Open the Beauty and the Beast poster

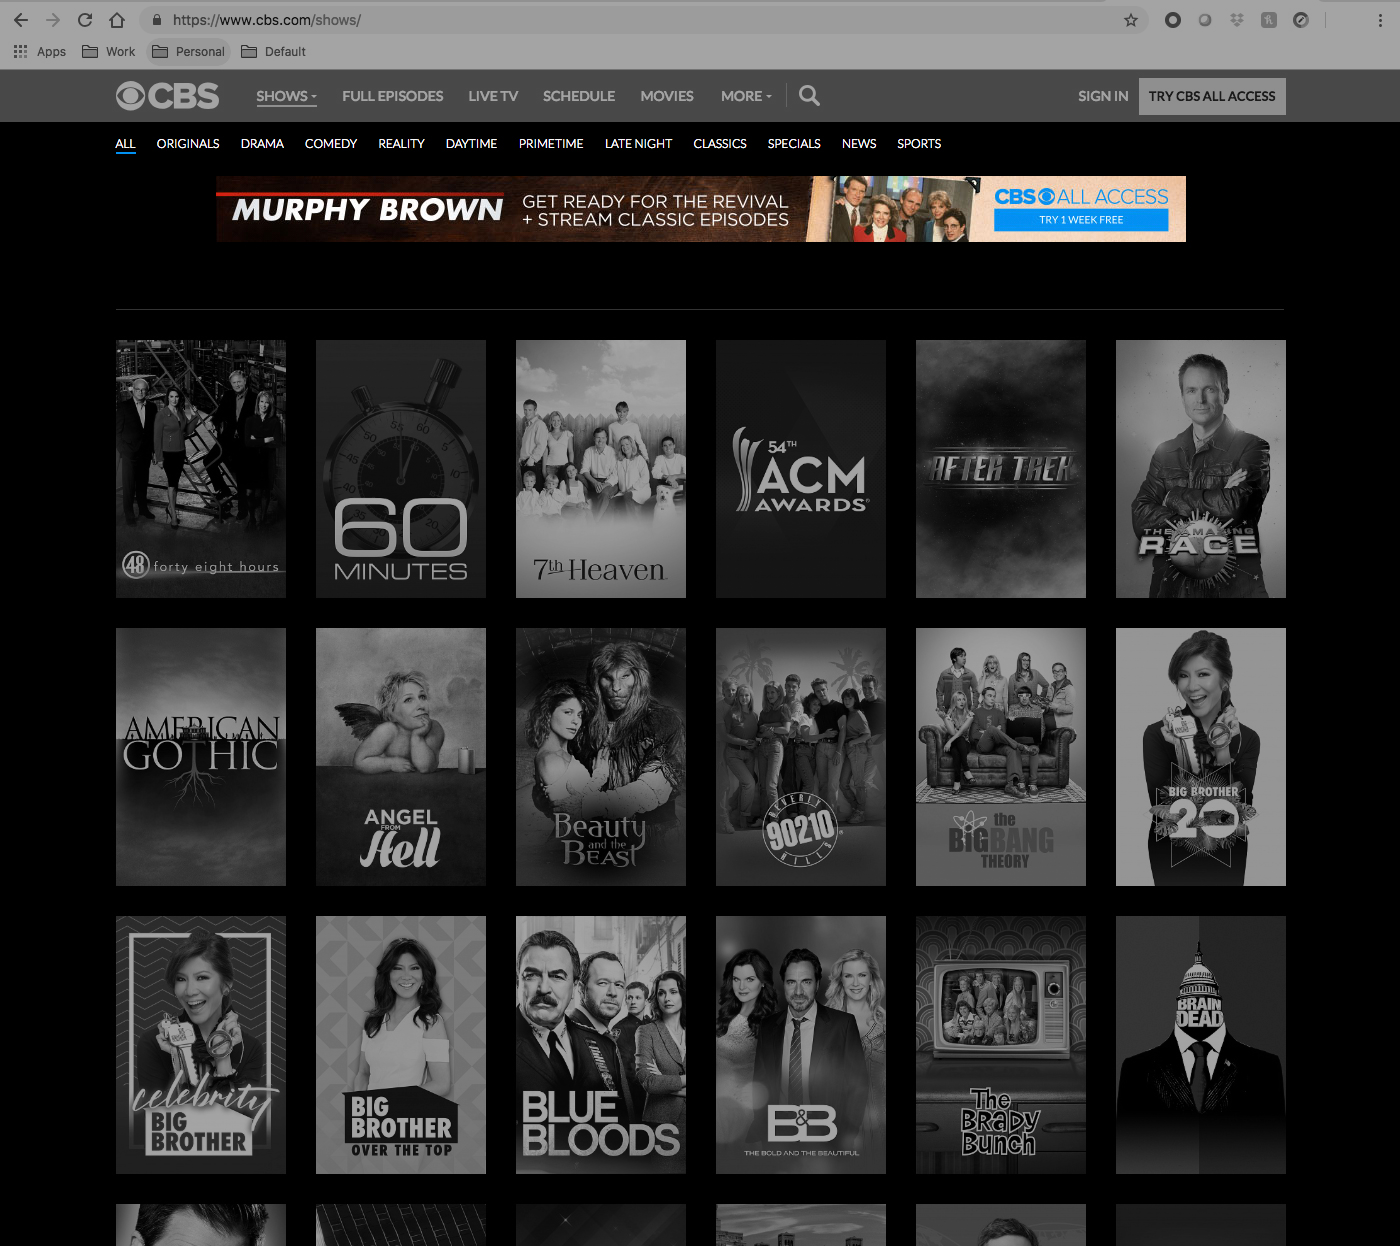click(601, 757)
